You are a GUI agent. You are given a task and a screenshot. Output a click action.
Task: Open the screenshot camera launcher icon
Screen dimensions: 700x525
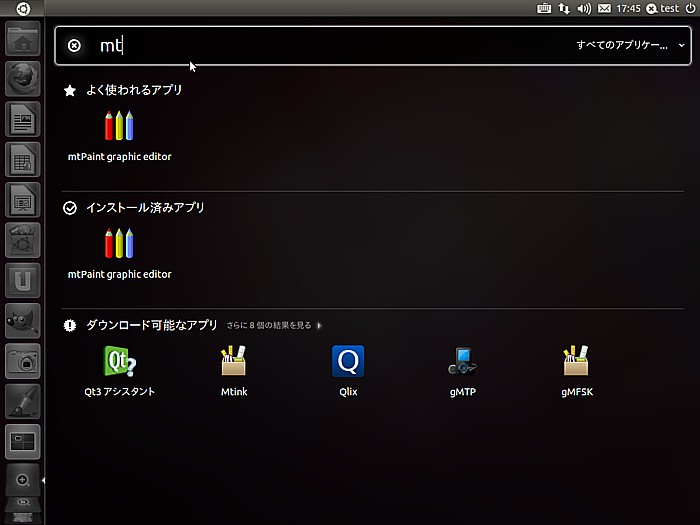23,361
